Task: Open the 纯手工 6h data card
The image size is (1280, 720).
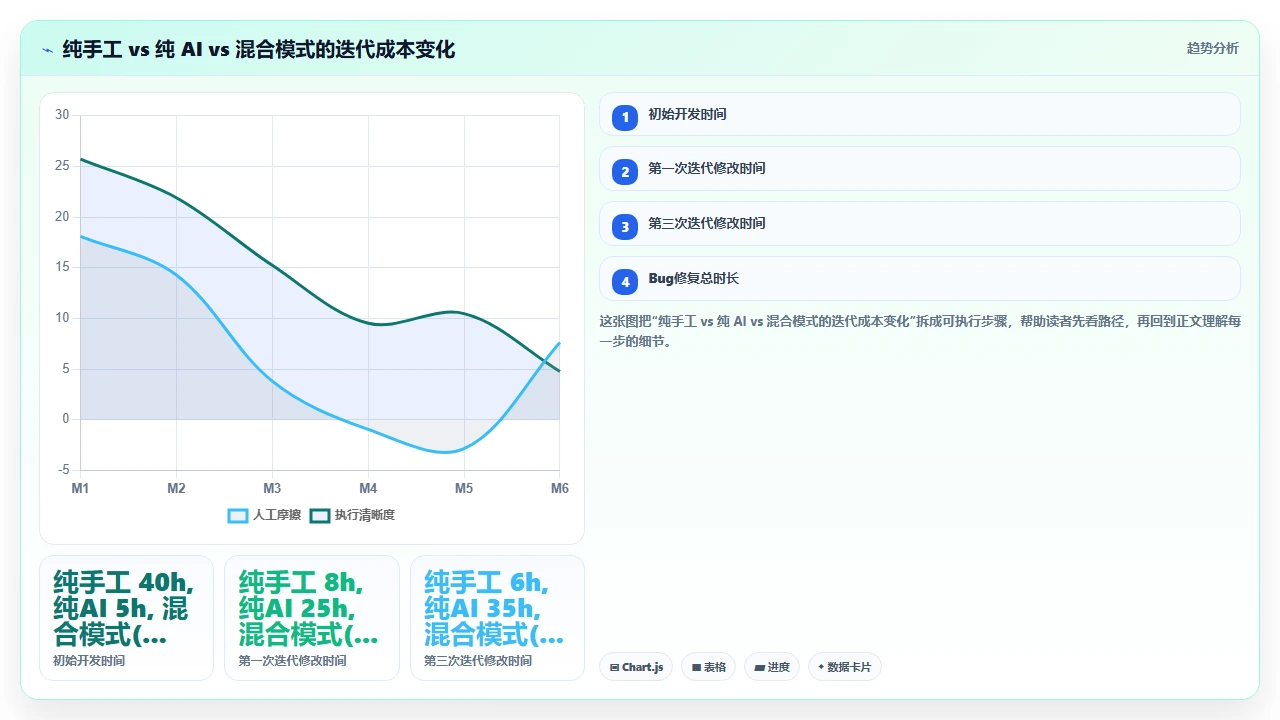Action: tap(497, 618)
